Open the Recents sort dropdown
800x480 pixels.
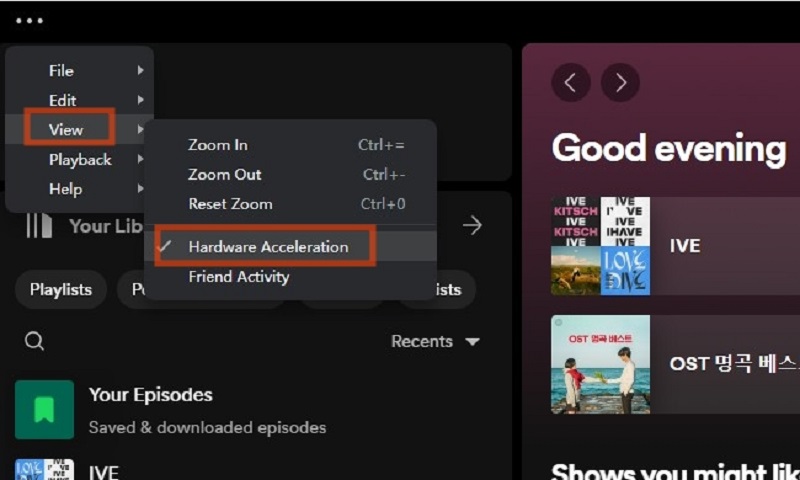(435, 341)
